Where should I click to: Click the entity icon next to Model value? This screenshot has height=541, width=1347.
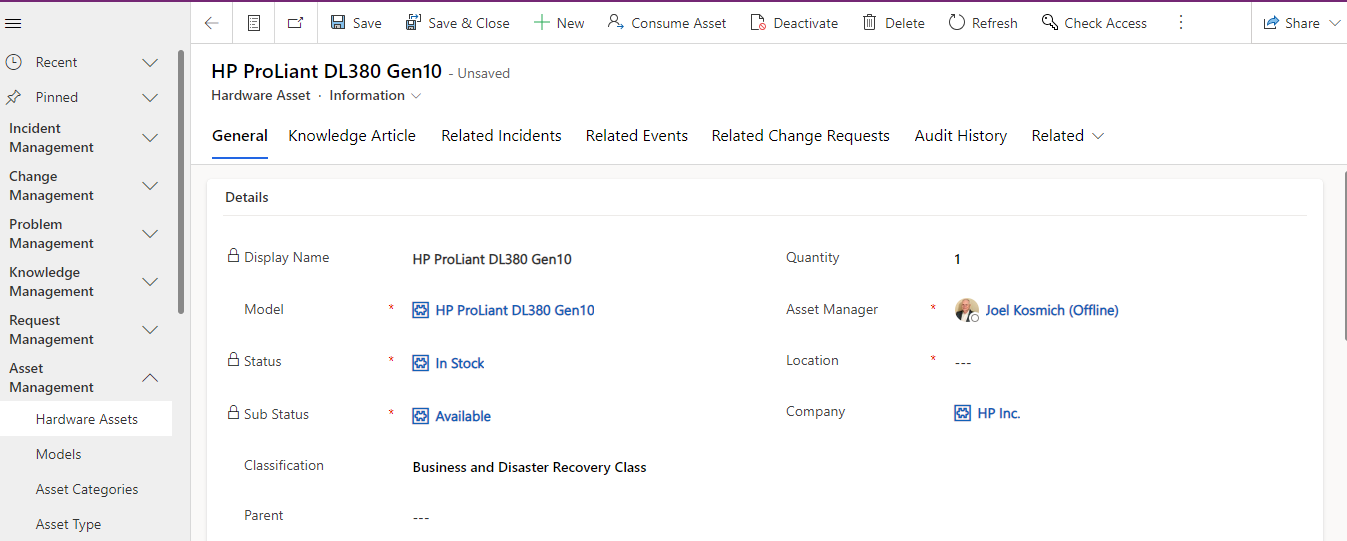421,310
